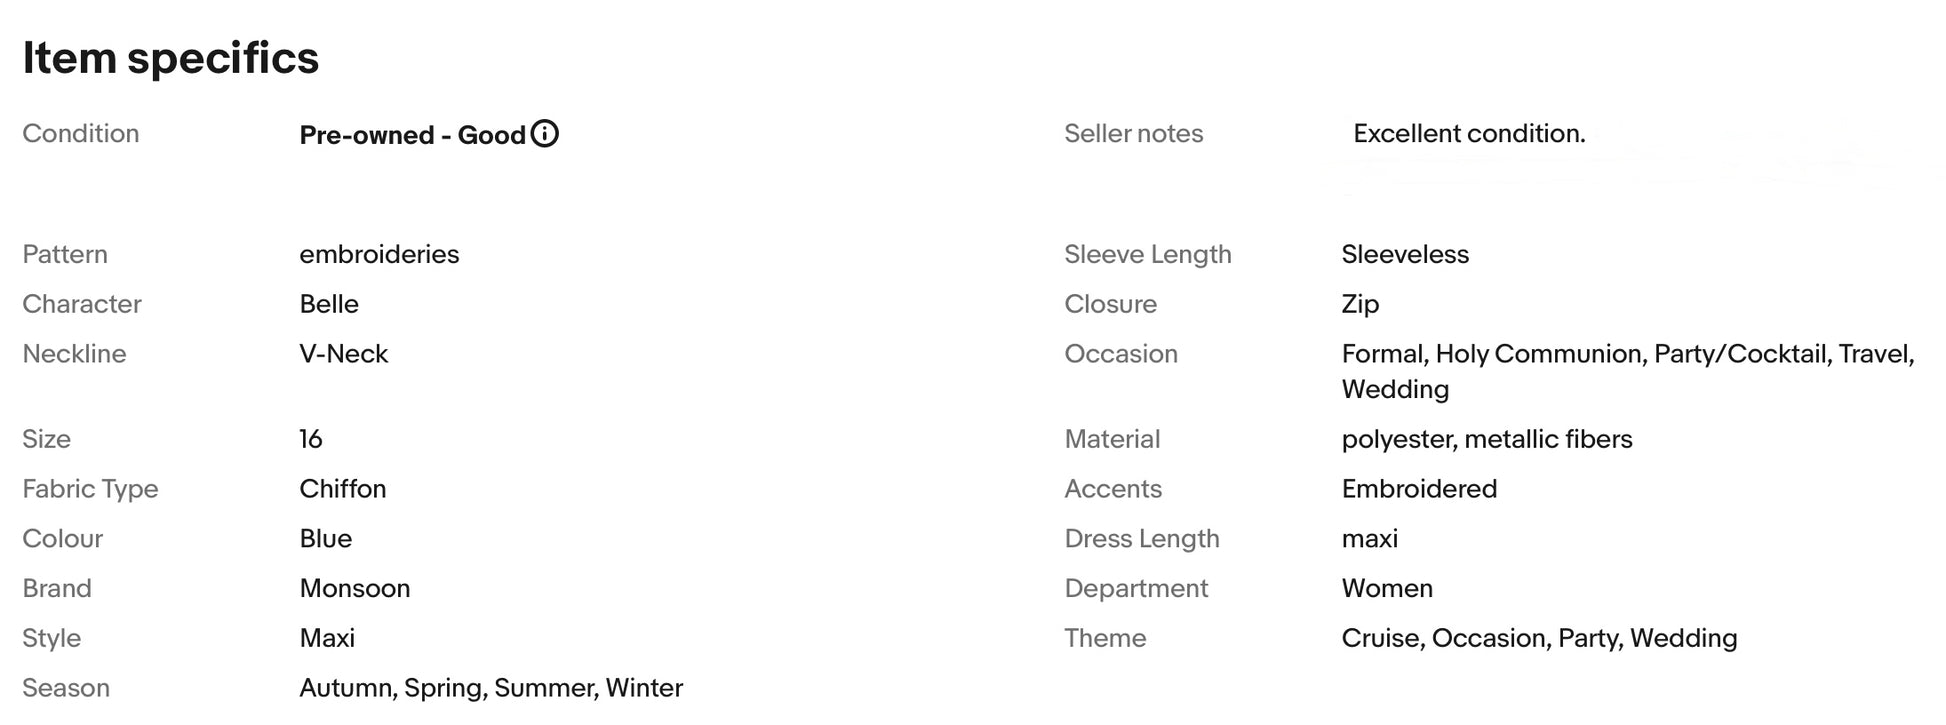Select the Excellent condition seller note
Screen dimensions: 1946x725
(1469, 134)
